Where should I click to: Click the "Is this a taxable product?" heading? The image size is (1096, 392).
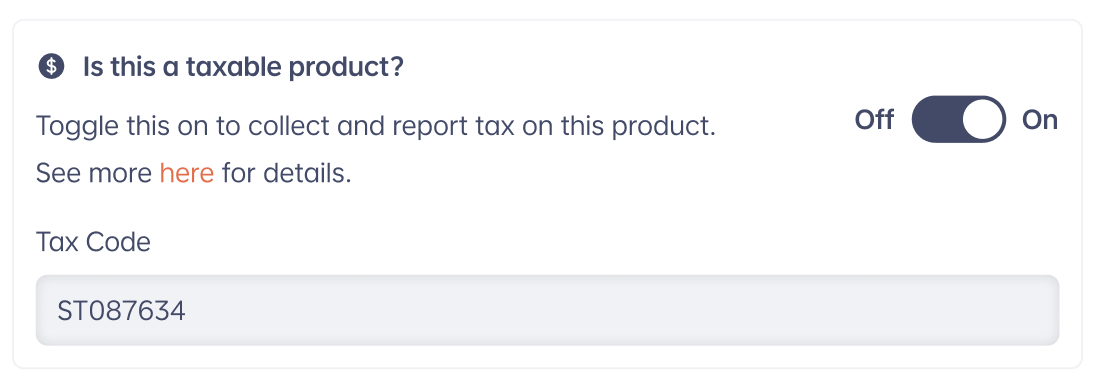(x=243, y=67)
